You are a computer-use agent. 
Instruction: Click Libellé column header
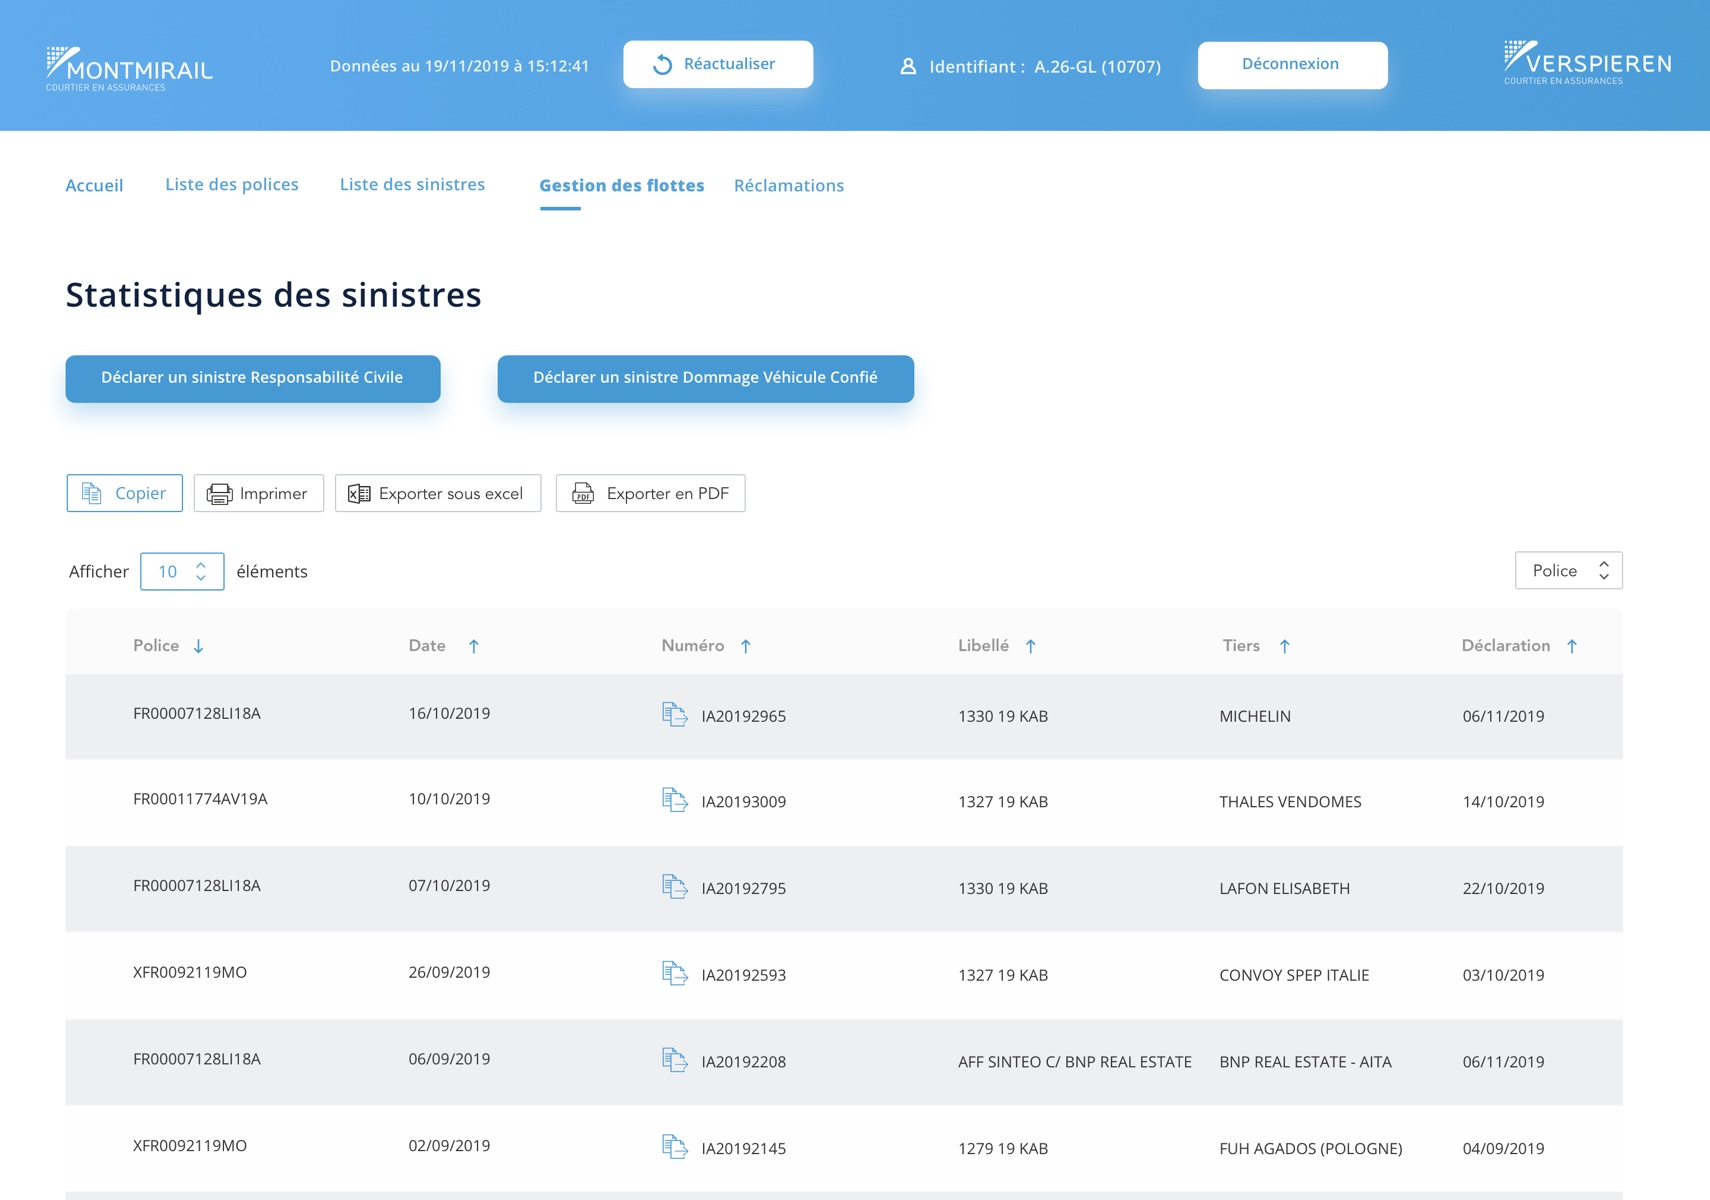pyautogui.click(x=984, y=645)
